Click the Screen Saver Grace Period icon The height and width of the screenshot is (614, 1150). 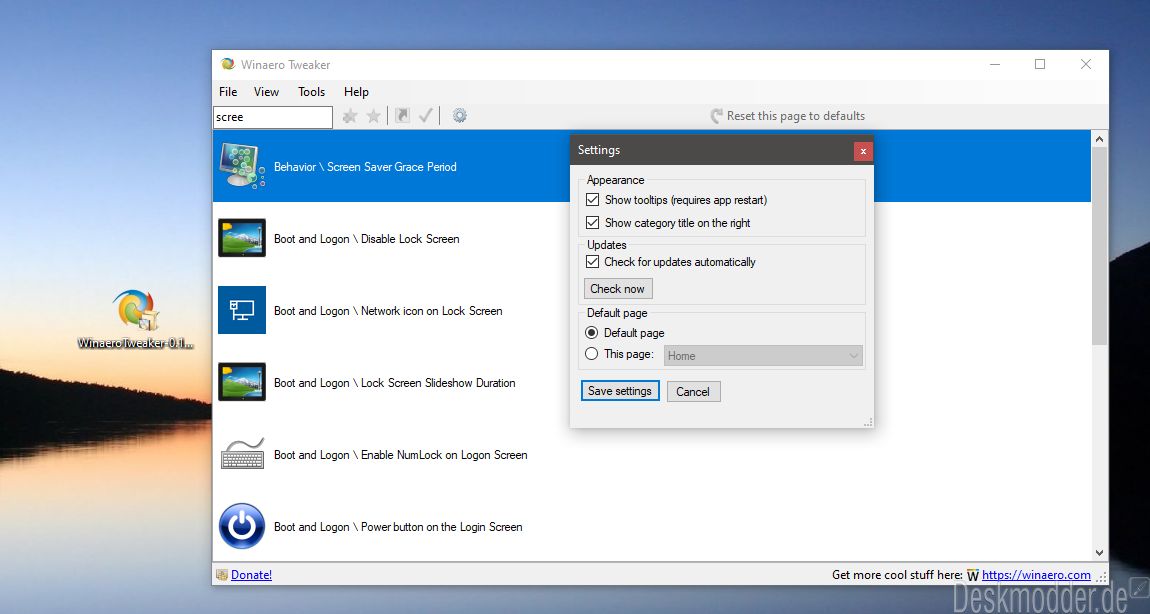(x=243, y=167)
